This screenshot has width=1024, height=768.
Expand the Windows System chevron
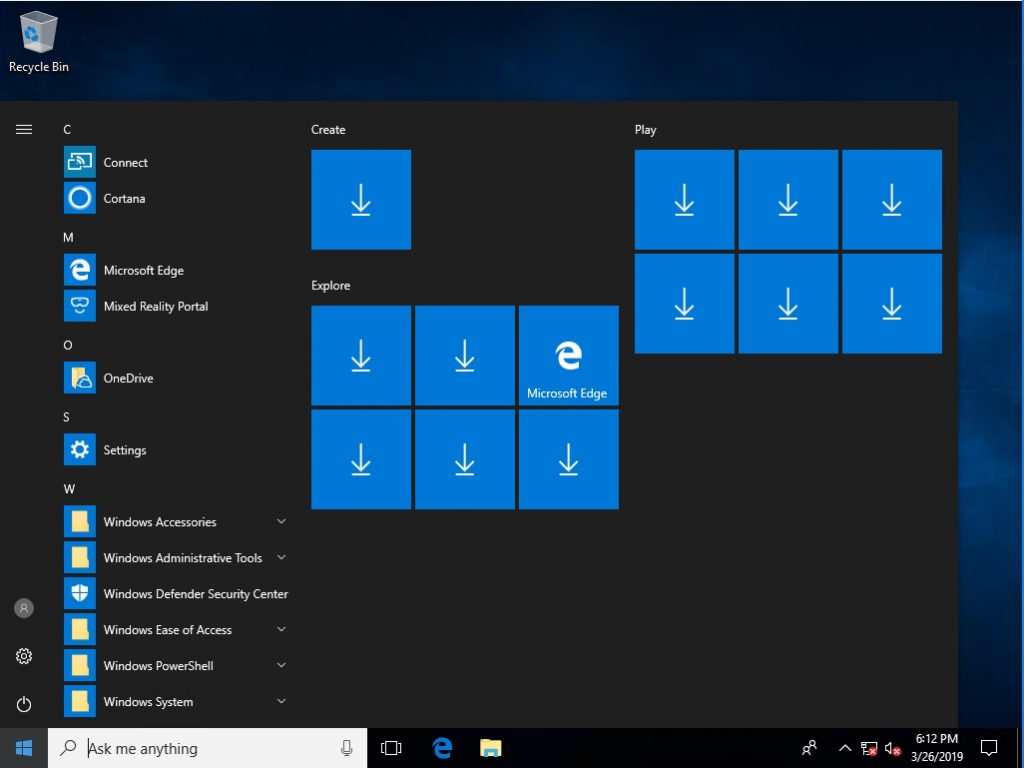tap(281, 701)
